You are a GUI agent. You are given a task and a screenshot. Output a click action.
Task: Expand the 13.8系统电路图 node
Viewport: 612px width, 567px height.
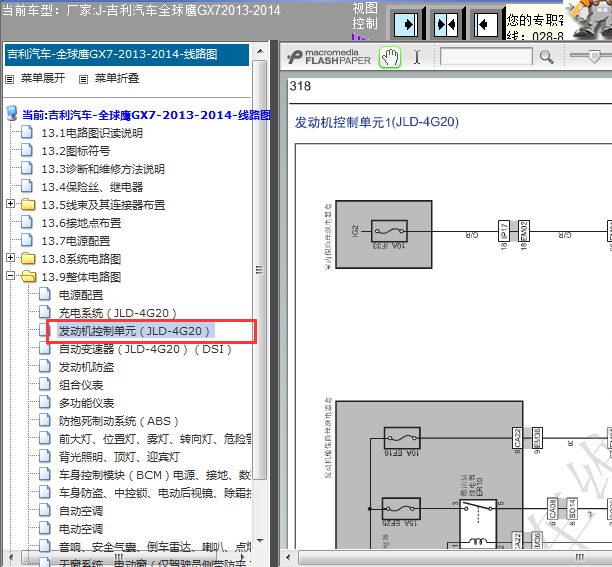11,257
